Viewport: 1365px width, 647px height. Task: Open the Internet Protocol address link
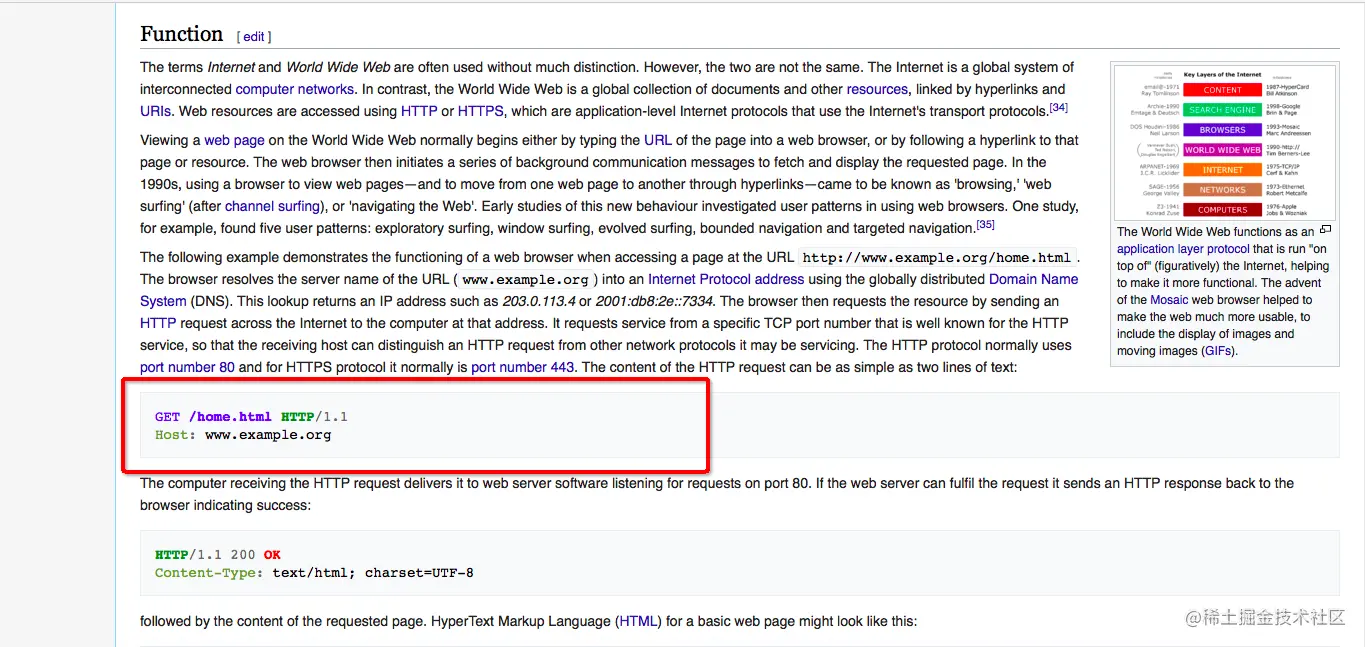726,279
